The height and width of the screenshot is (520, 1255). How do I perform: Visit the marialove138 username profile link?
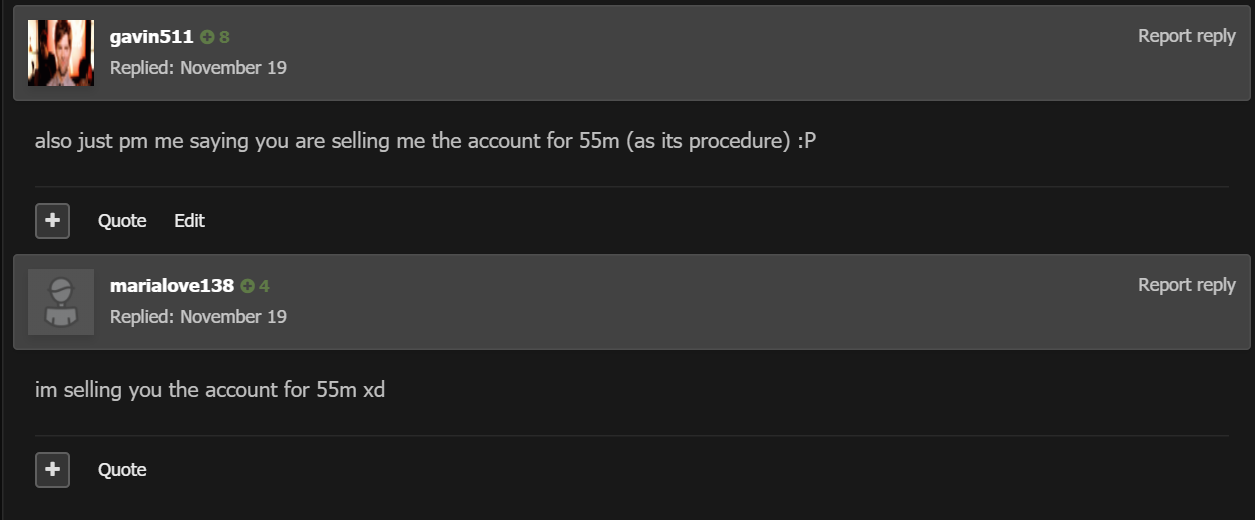pyautogui.click(x=171, y=286)
